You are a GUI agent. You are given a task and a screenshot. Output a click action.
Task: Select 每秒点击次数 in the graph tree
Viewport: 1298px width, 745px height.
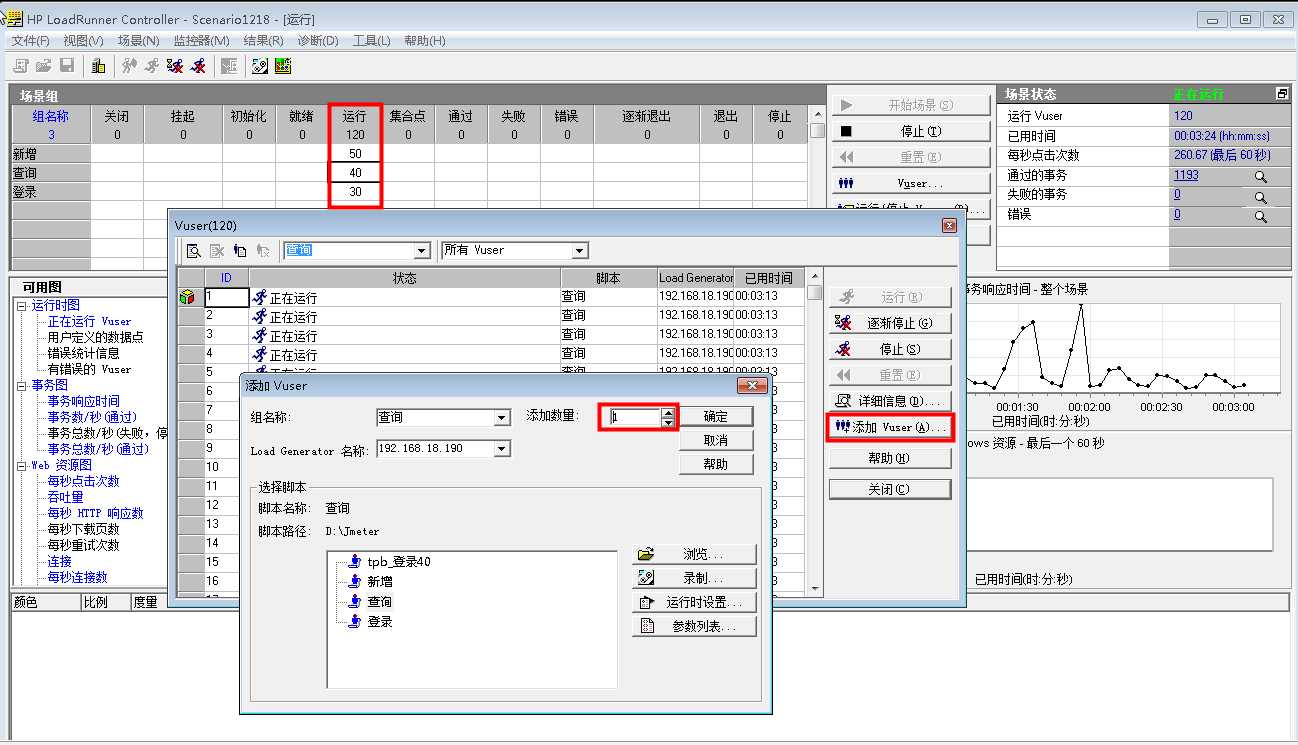[x=83, y=481]
